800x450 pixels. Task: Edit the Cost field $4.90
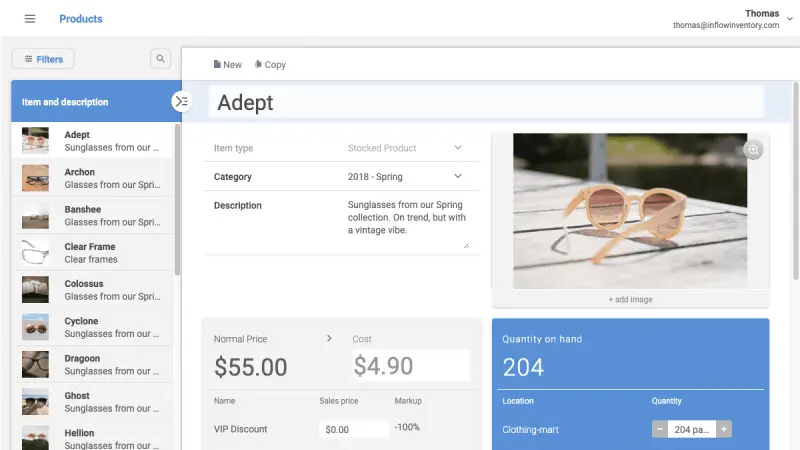point(410,365)
